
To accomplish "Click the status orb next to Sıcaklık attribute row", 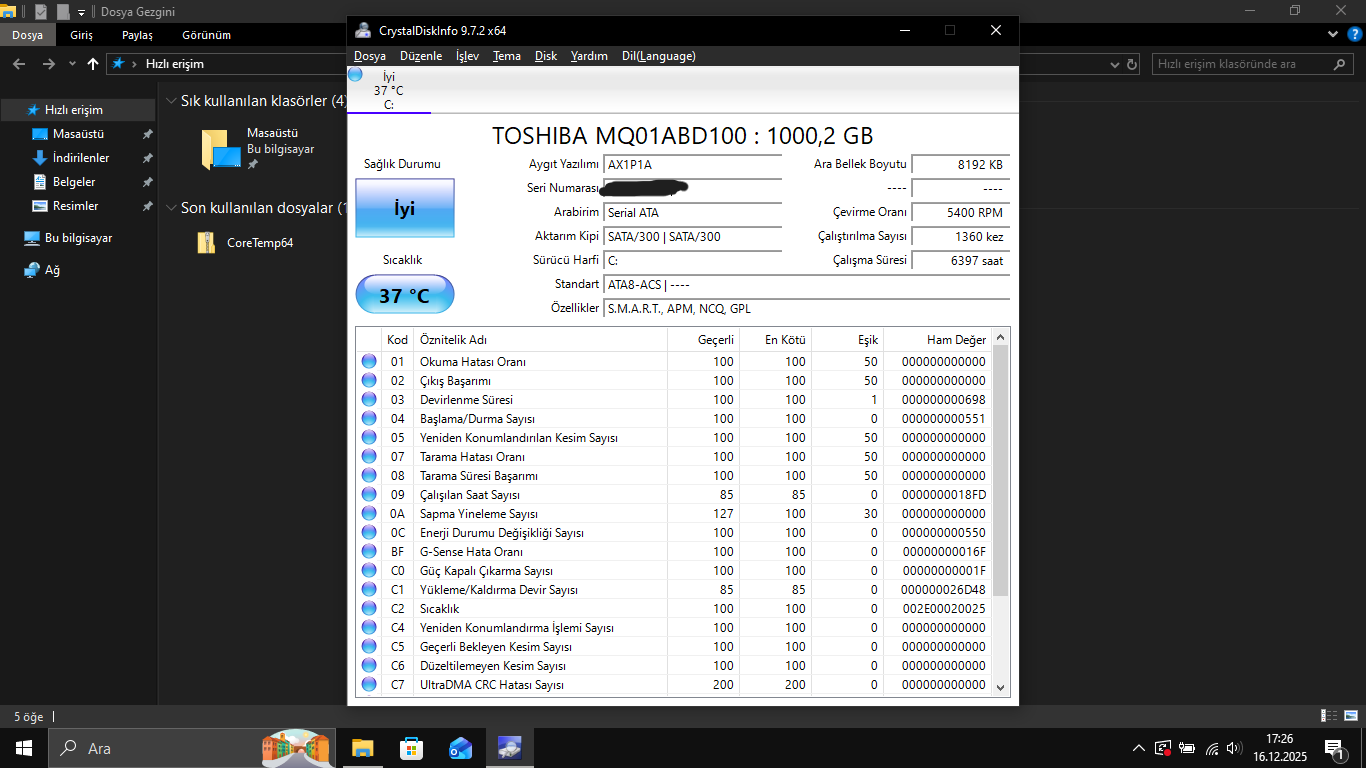I will (369, 608).
